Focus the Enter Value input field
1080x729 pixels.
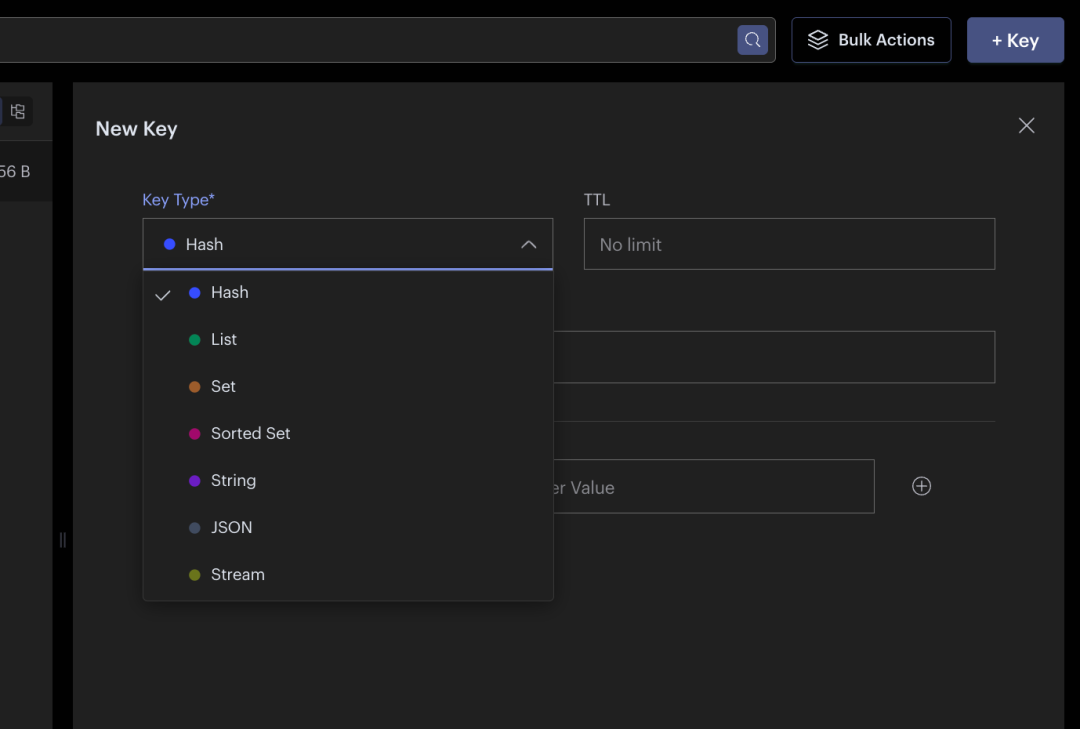point(713,486)
